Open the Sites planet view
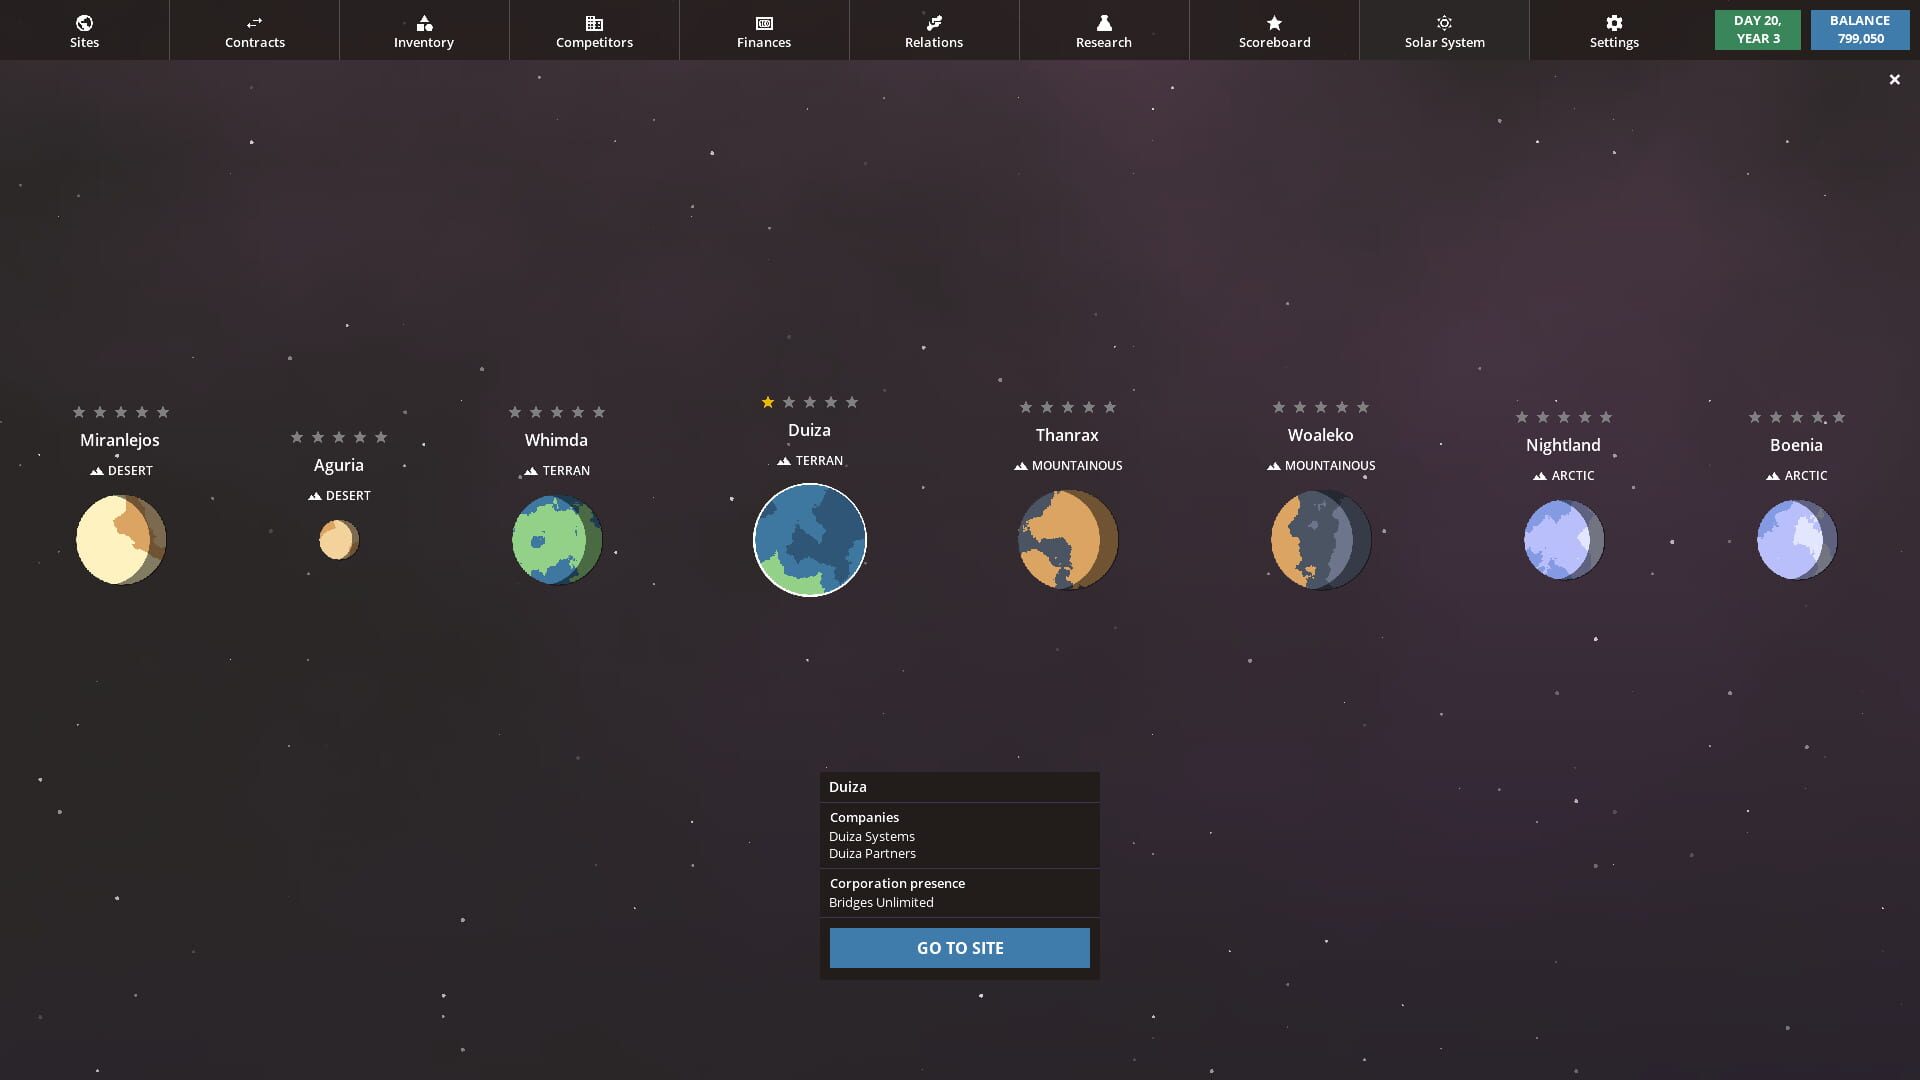Screen dimensions: 1920x1080 [x=84, y=30]
